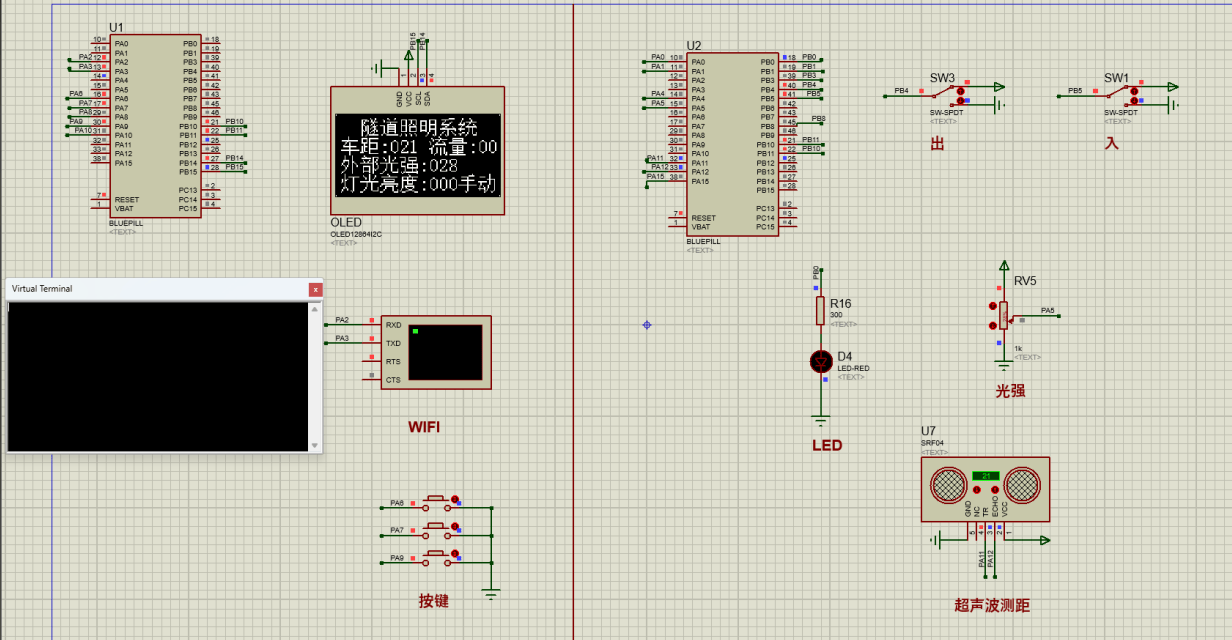Close the Virtual Terminal window
Image resolution: width=1232 pixels, height=640 pixels.
pyautogui.click(x=316, y=289)
